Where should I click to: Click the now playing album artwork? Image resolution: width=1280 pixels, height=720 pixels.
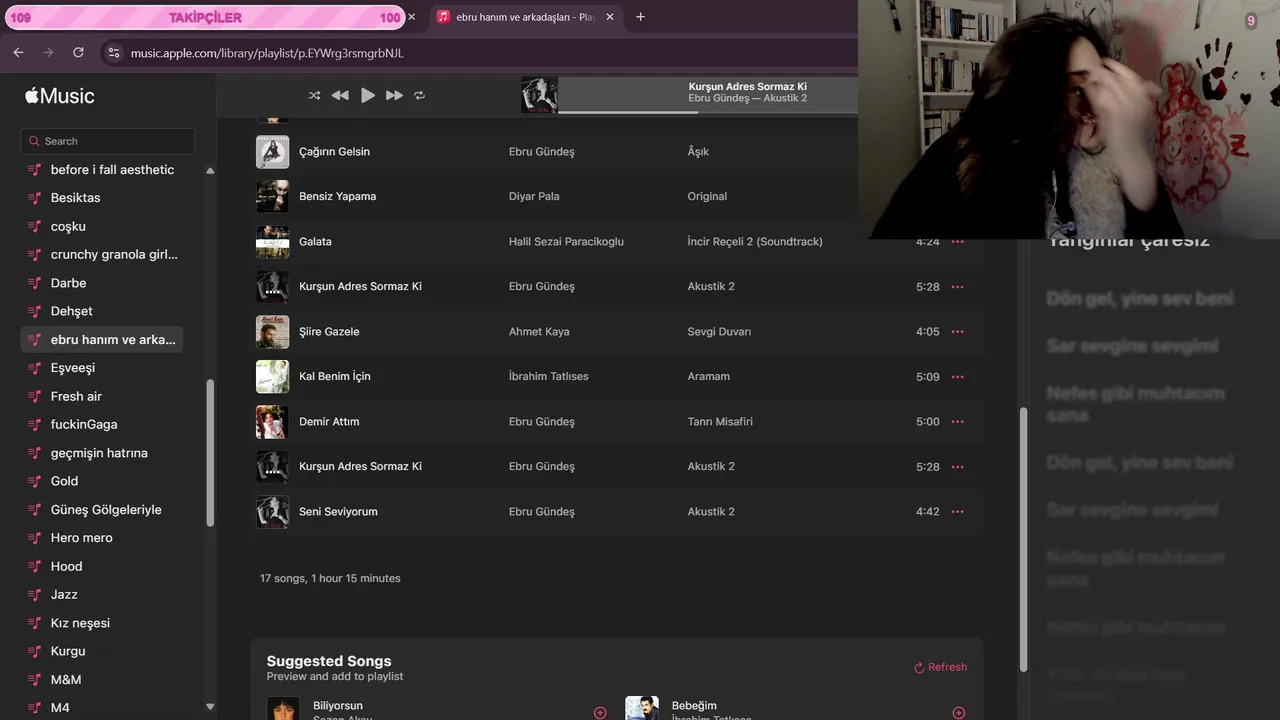click(539, 95)
